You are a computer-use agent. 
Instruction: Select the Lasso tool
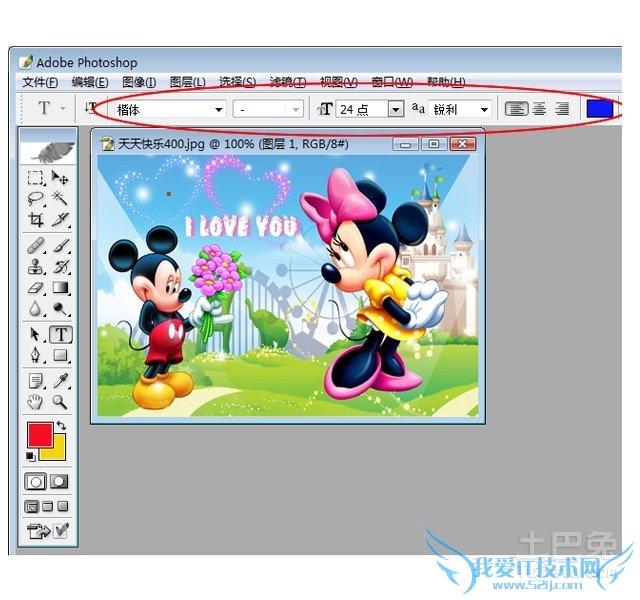(x=35, y=199)
